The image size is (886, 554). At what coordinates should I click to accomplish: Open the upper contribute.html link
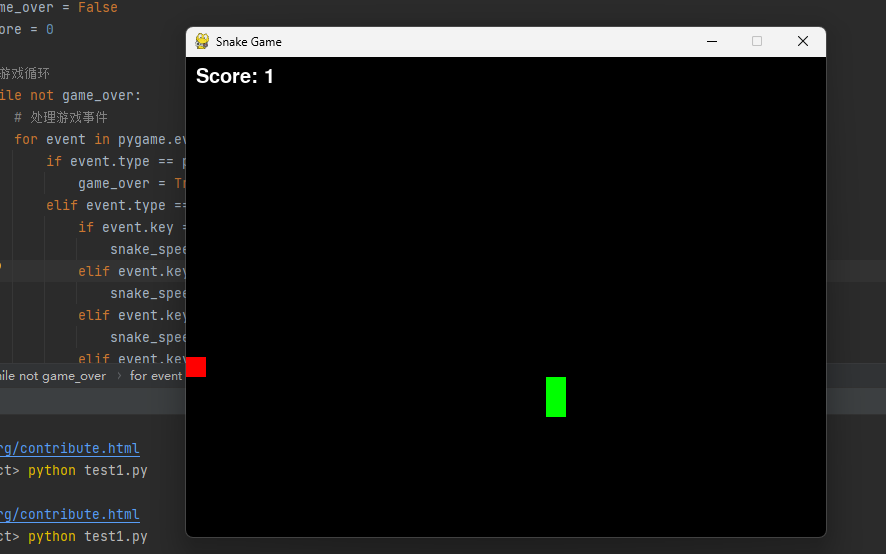(x=70, y=449)
